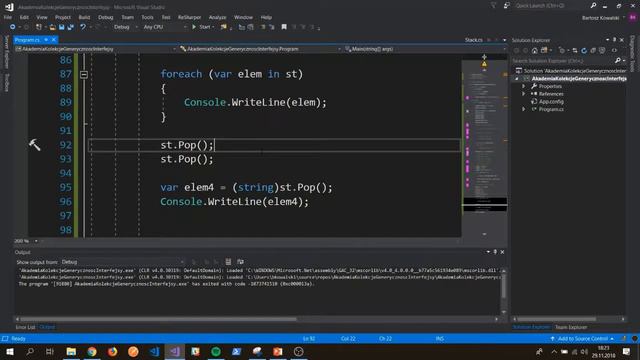
Task: Select App.config in Solution Explorer
Action: pos(551,102)
